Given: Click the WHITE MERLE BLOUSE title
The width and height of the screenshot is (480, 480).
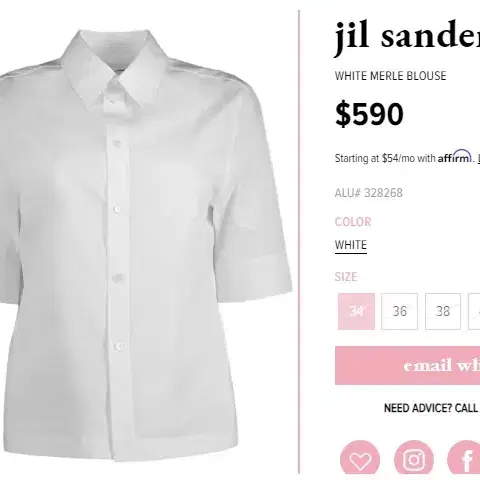Looking at the screenshot, I should pos(390,76).
